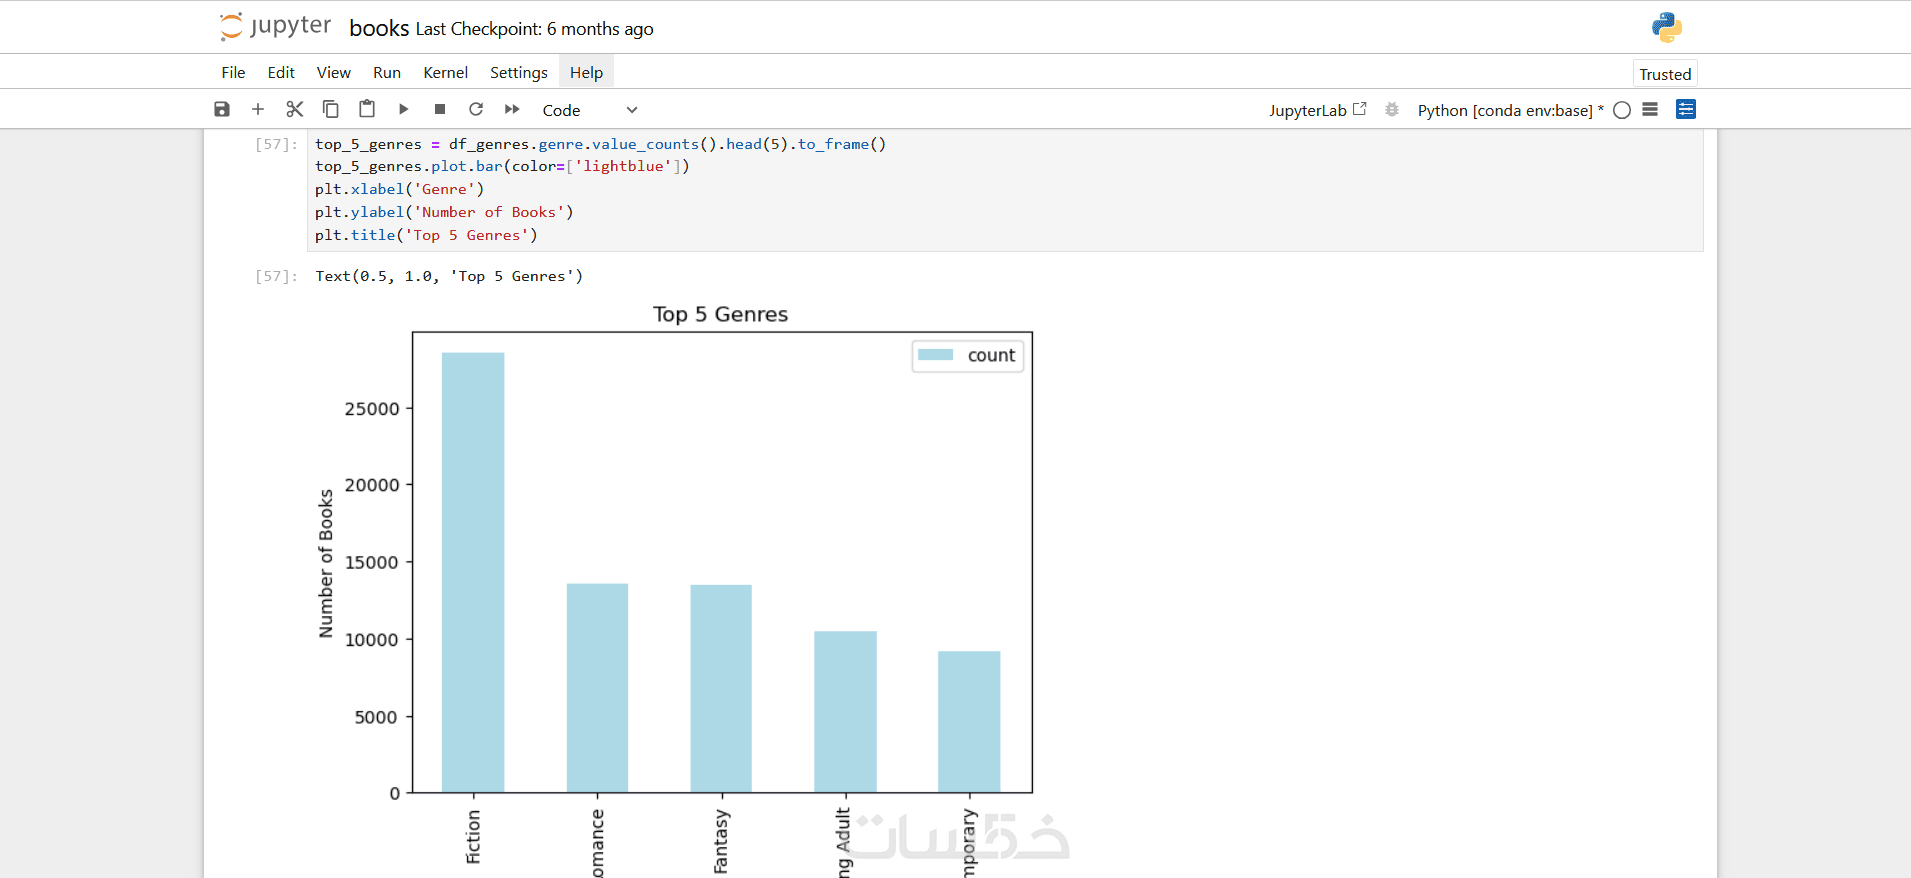
Task: Open notebook in JupyterLab
Action: (x=1317, y=110)
